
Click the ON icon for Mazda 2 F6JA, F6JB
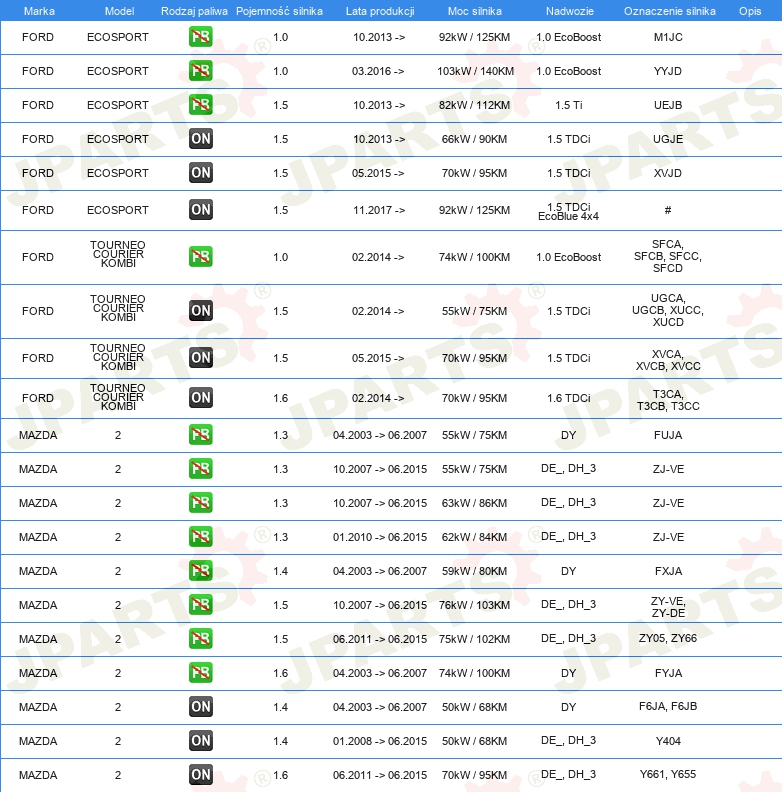click(x=201, y=707)
